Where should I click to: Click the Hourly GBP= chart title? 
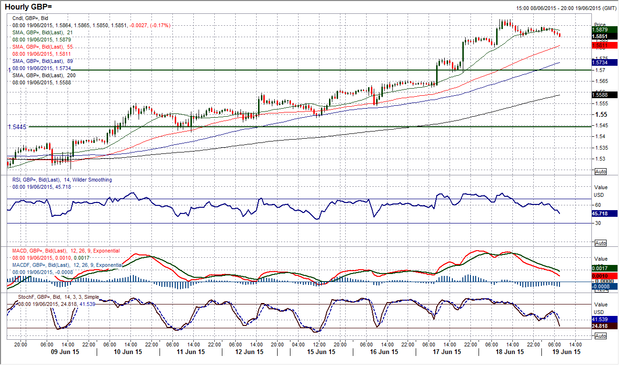(28, 7)
